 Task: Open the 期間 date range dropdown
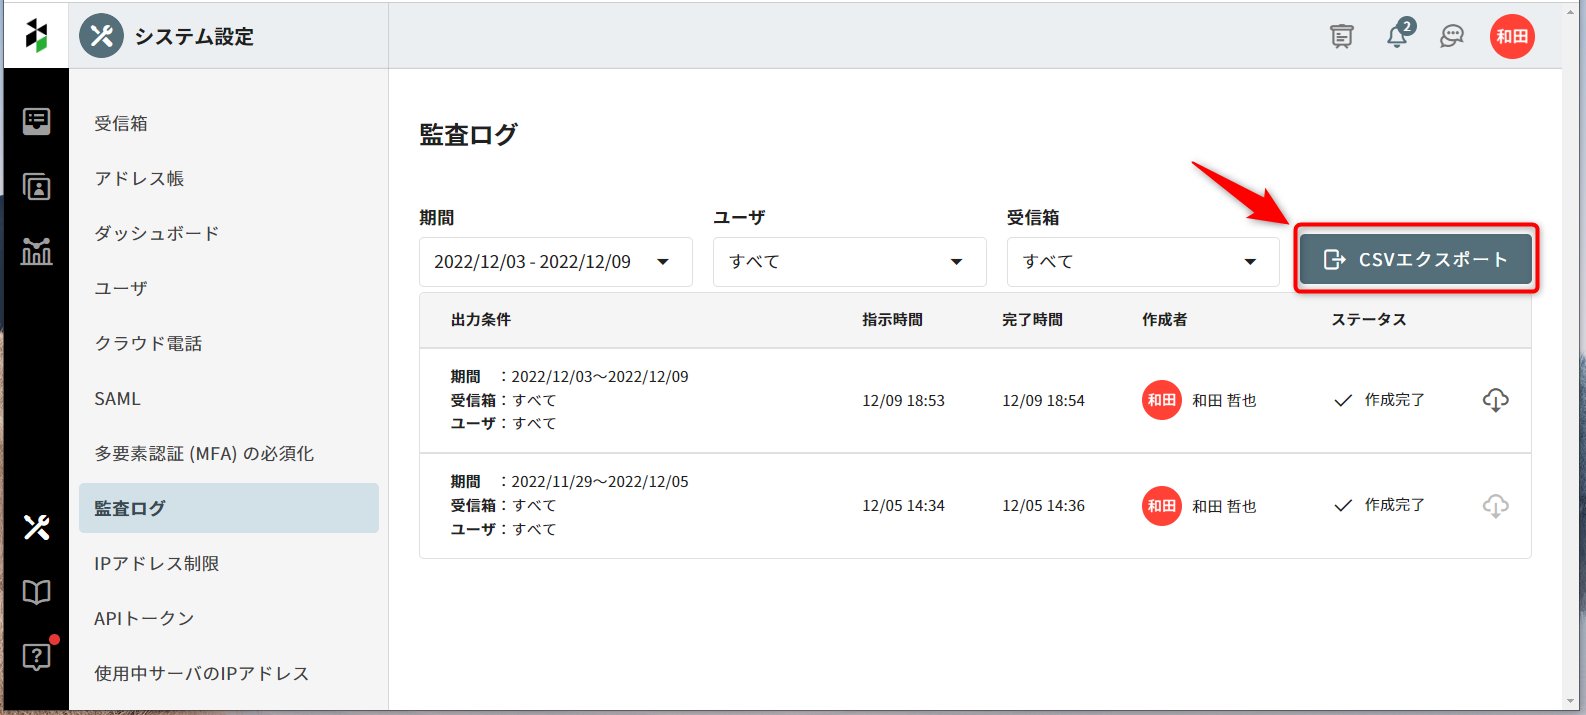click(x=555, y=262)
